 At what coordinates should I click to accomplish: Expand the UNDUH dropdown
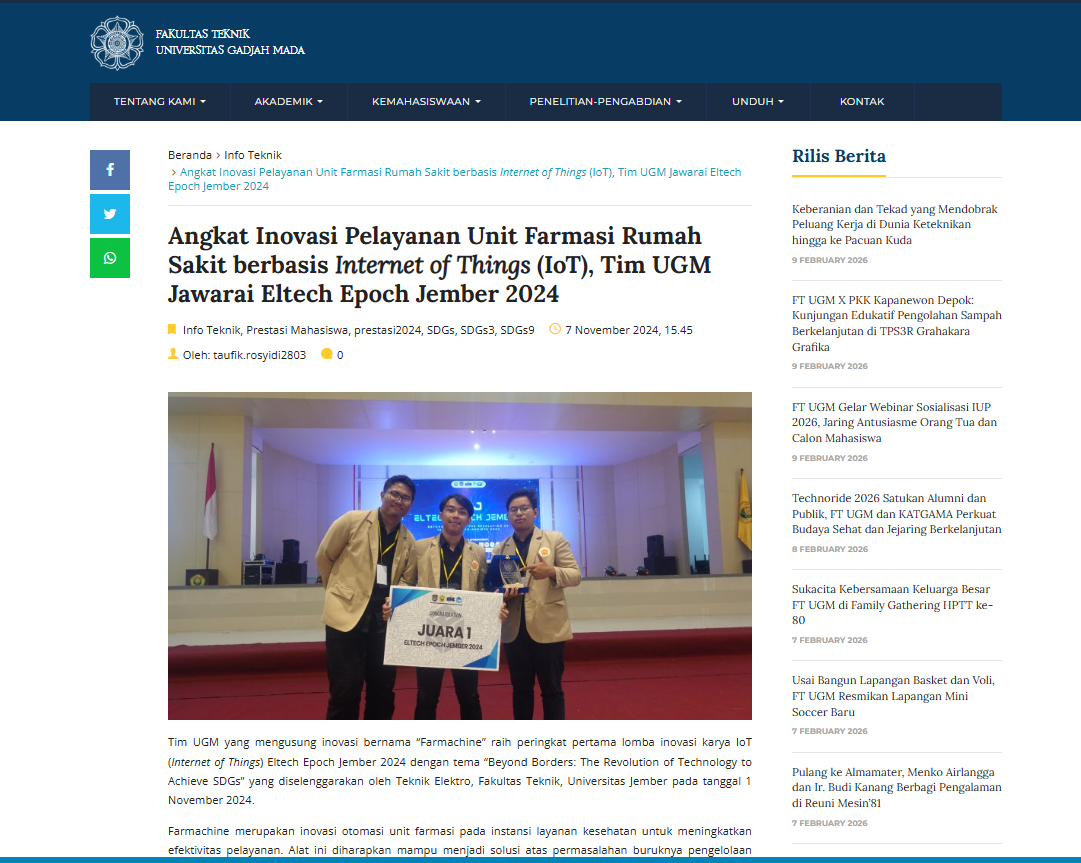tap(757, 101)
